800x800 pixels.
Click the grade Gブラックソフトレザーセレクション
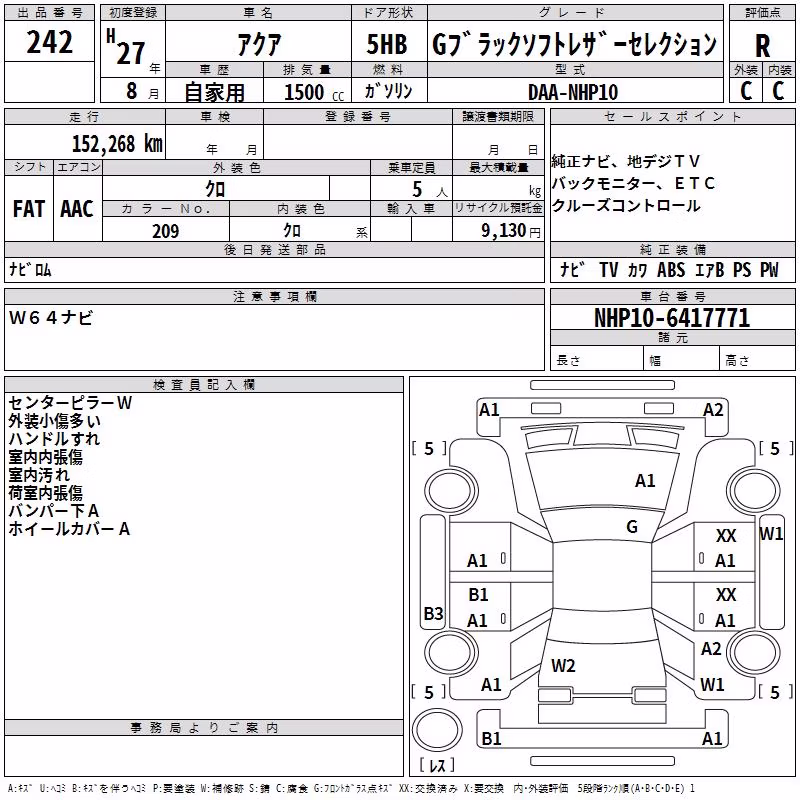pos(574,43)
